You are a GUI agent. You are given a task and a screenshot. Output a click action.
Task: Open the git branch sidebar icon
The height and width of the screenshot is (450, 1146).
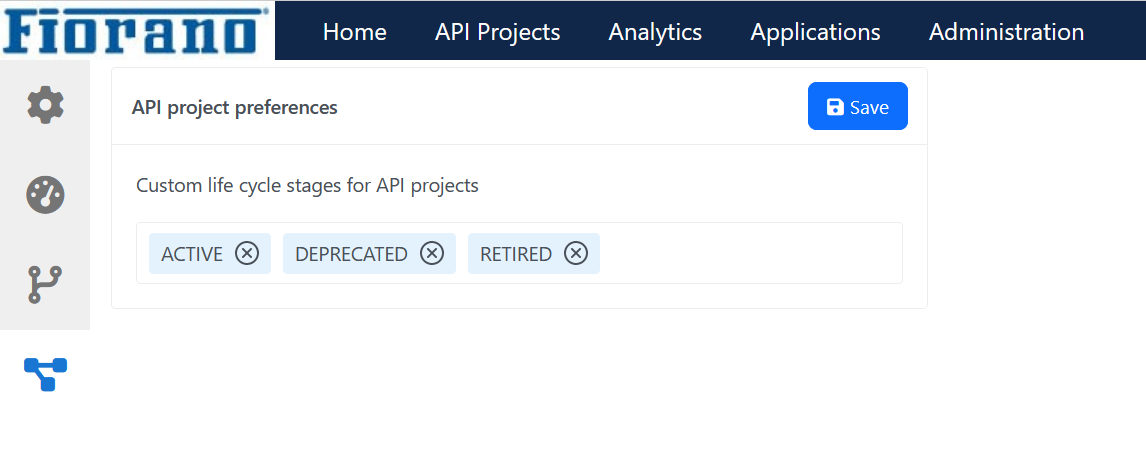(45, 284)
